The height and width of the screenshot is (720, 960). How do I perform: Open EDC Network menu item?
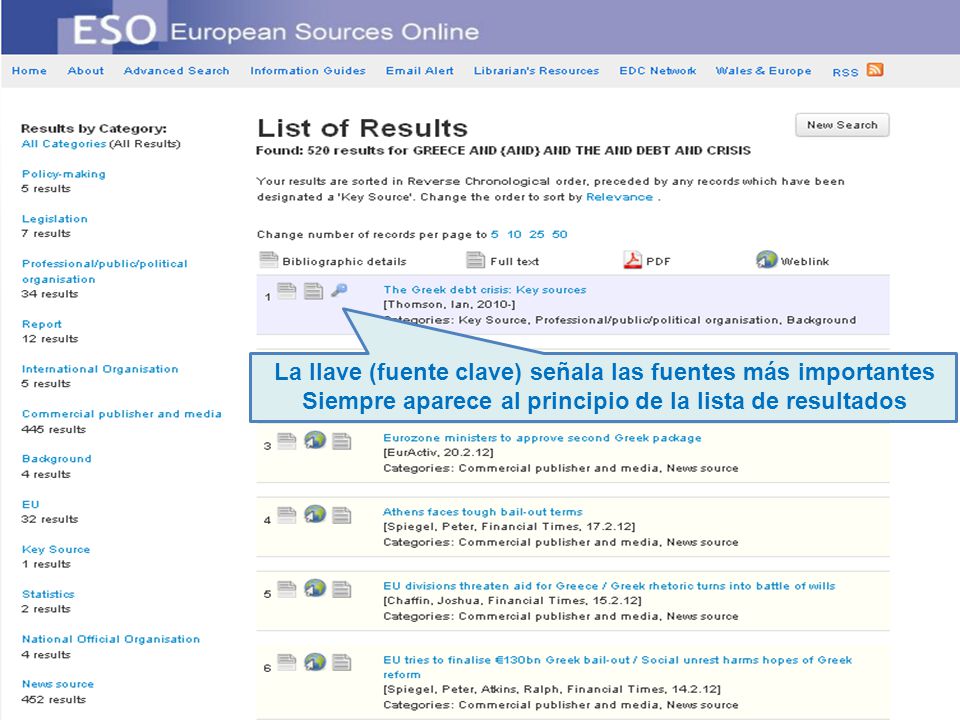coord(658,71)
